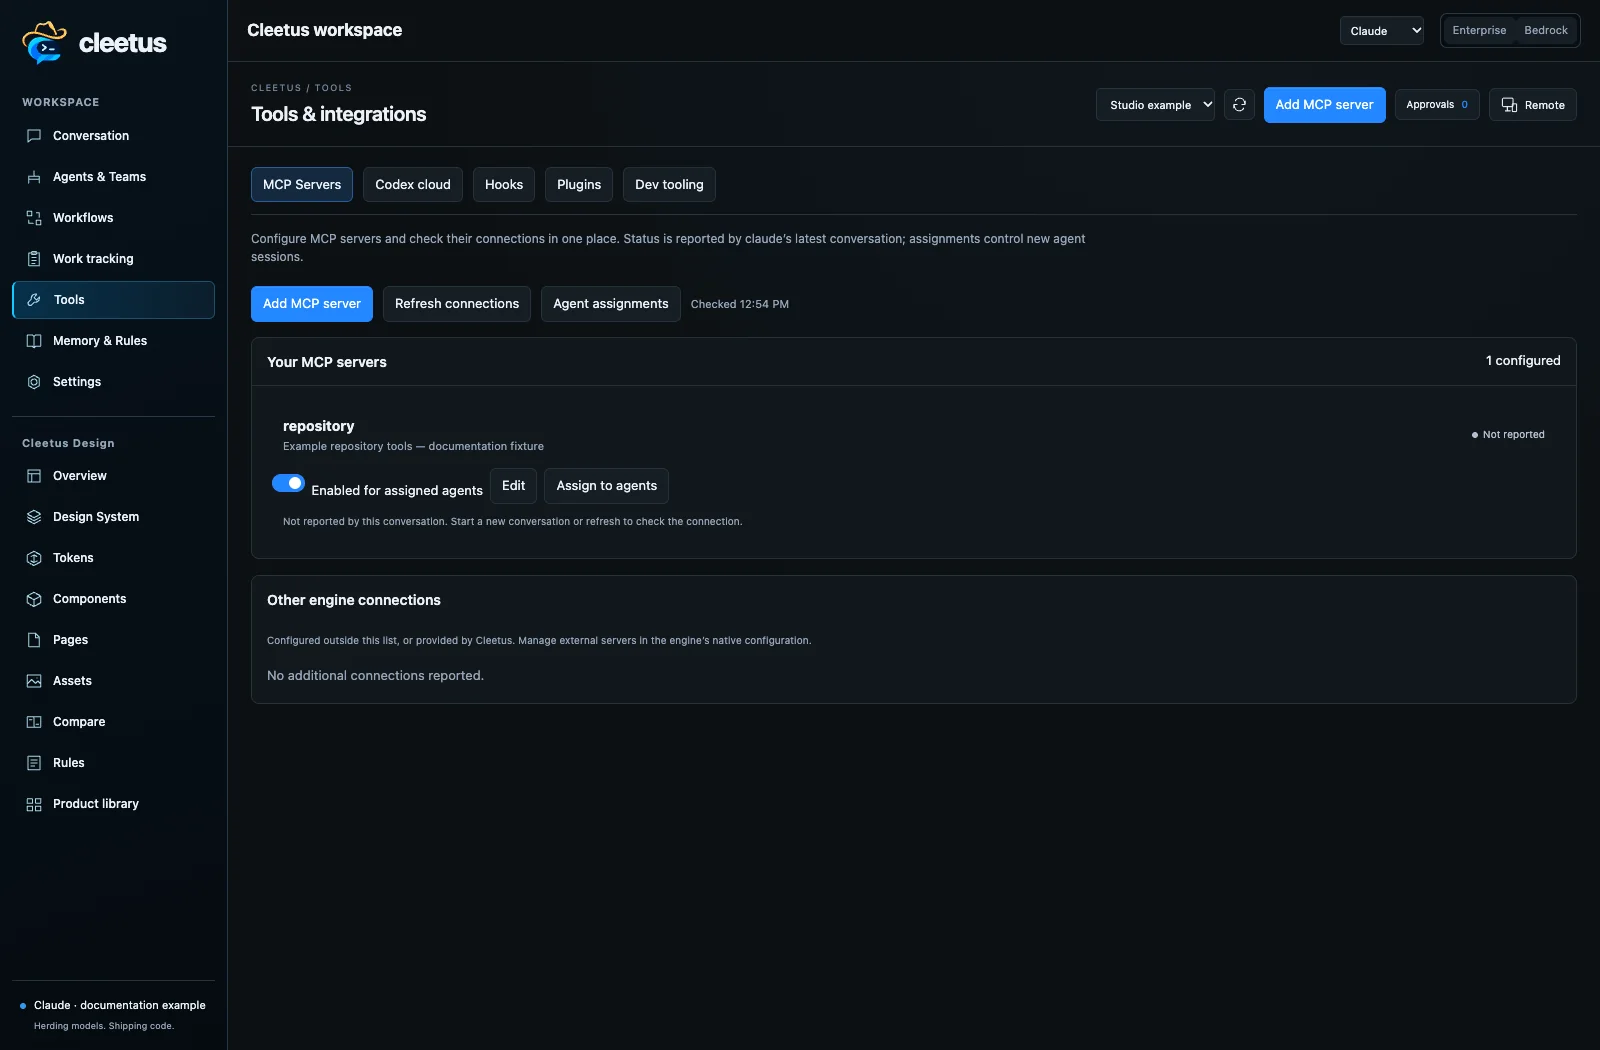
Task: Click the Refresh connections button
Action: [457, 304]
